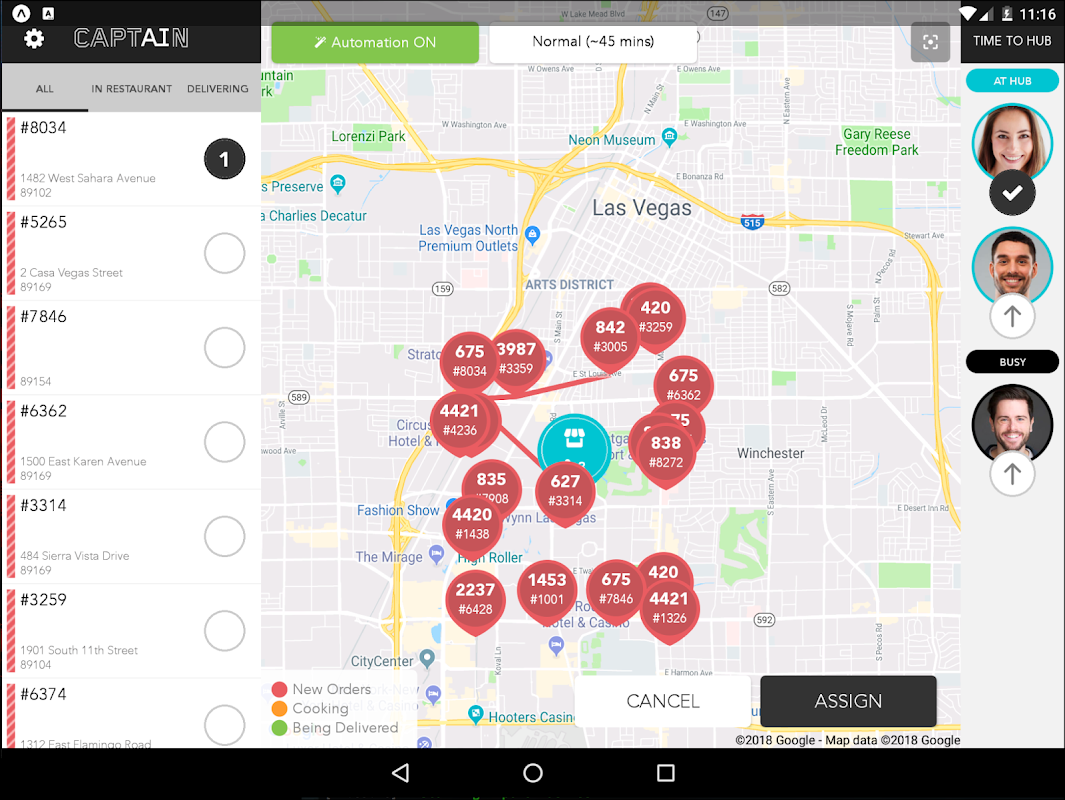Select the second at-hub driver avatar

(x=1012, y=266)
